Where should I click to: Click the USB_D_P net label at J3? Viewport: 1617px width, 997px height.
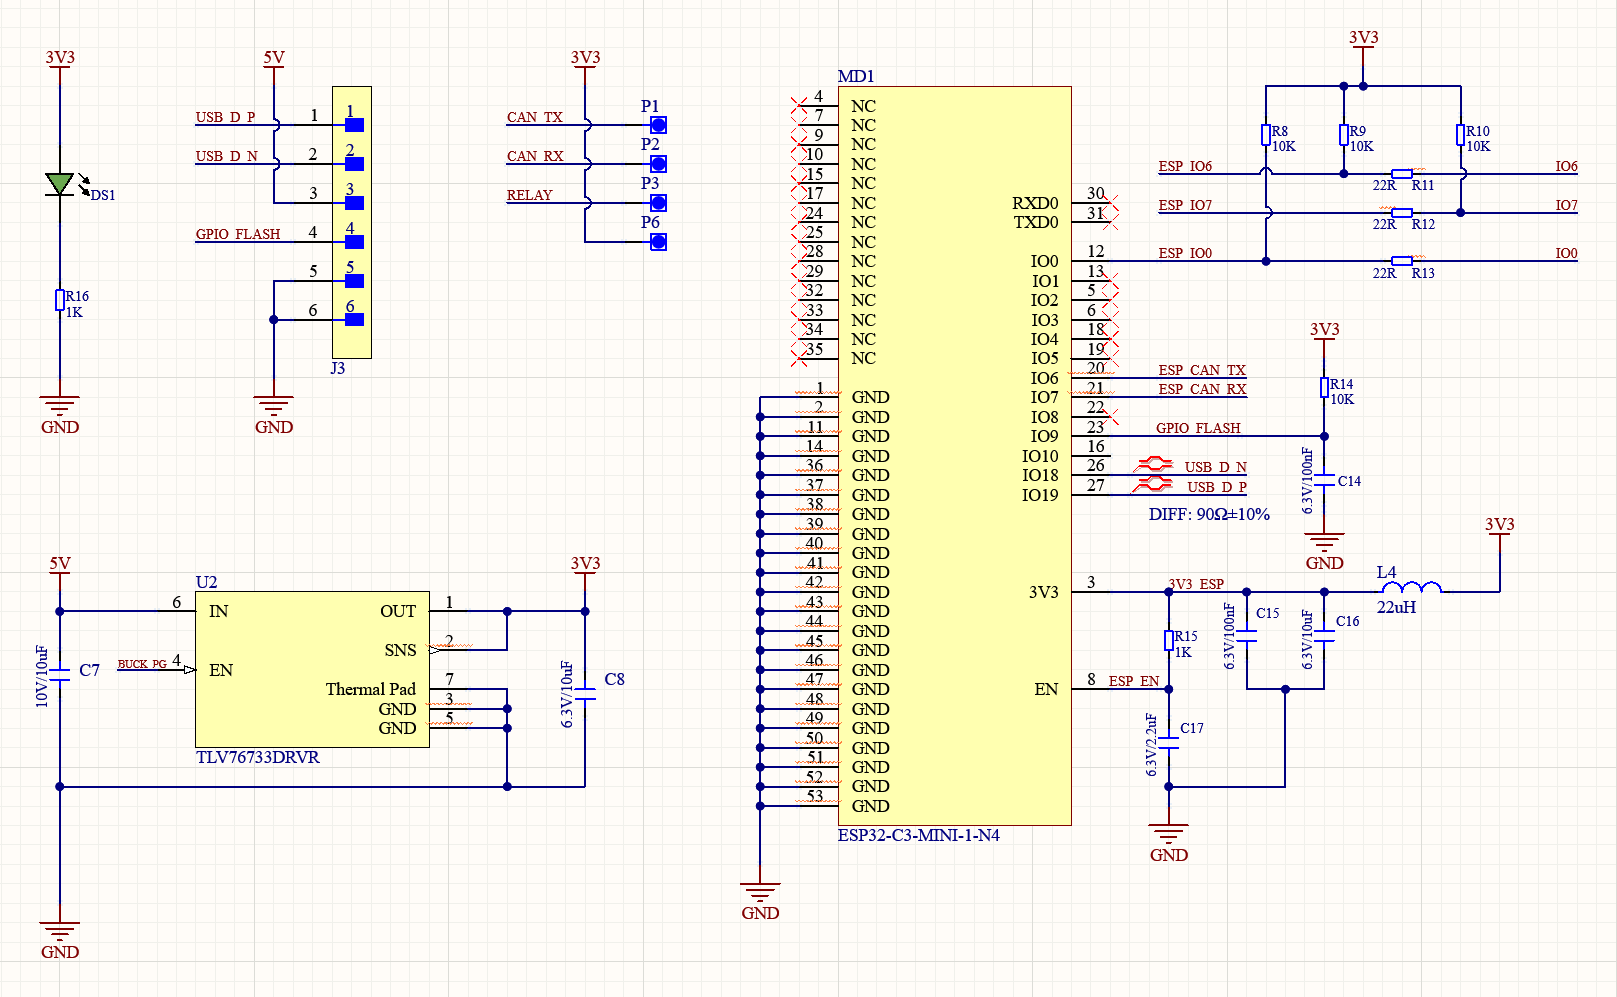225,117
